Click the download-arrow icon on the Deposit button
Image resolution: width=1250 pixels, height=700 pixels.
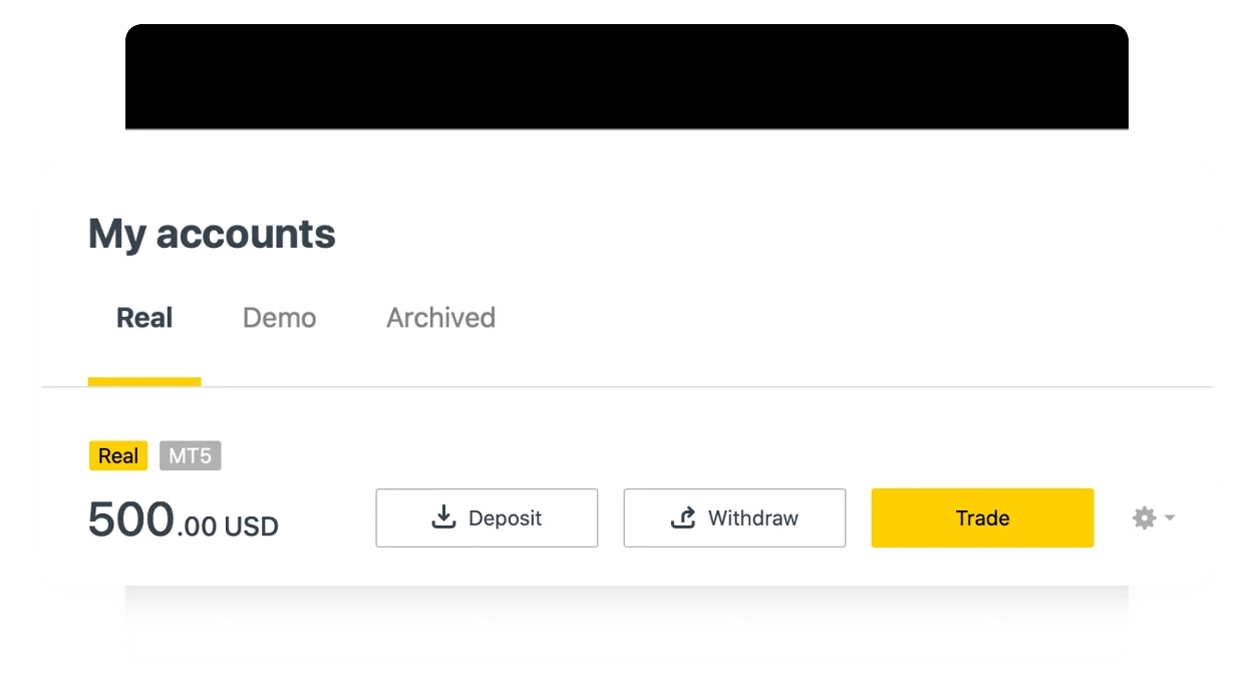click(x=443, y=517)
